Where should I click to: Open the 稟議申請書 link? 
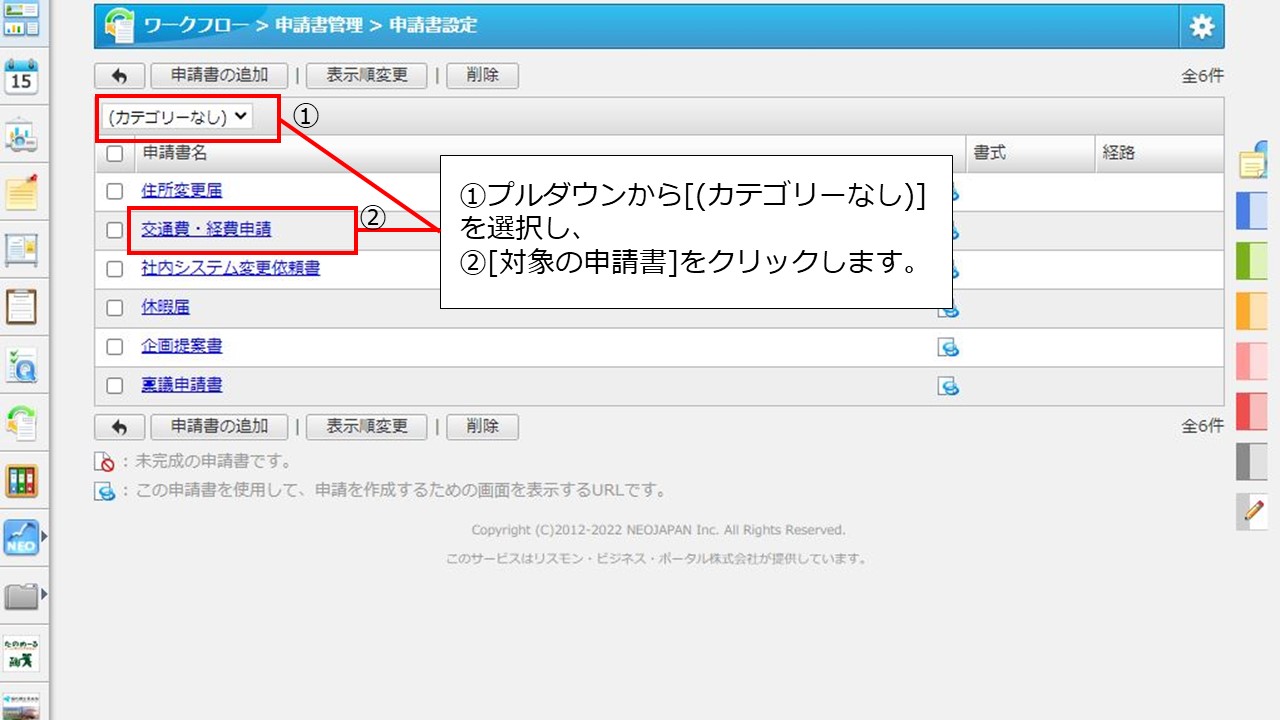pyautogui.click(x=182, y=386)
